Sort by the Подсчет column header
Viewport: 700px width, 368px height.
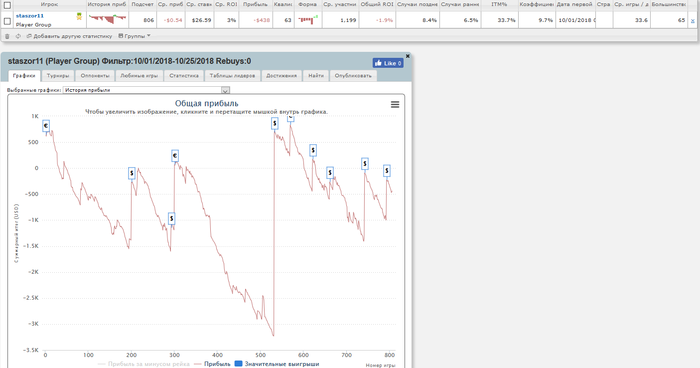(142, 4)
